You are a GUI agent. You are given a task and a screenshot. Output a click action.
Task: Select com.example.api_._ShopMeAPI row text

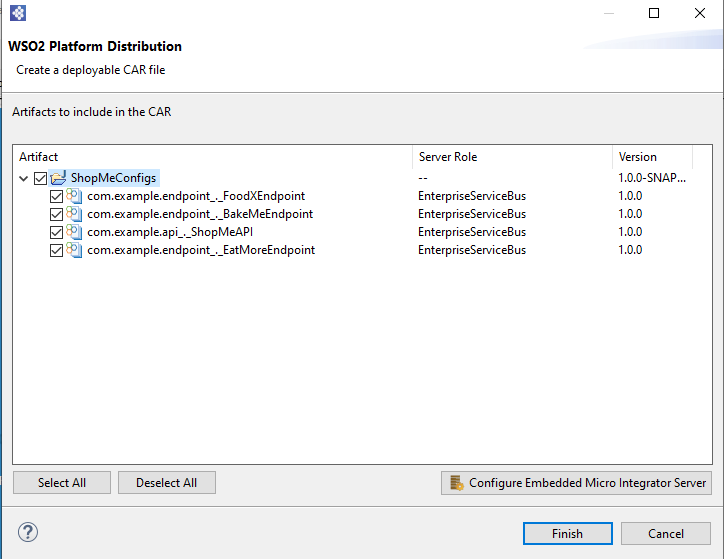click(170, 232)
